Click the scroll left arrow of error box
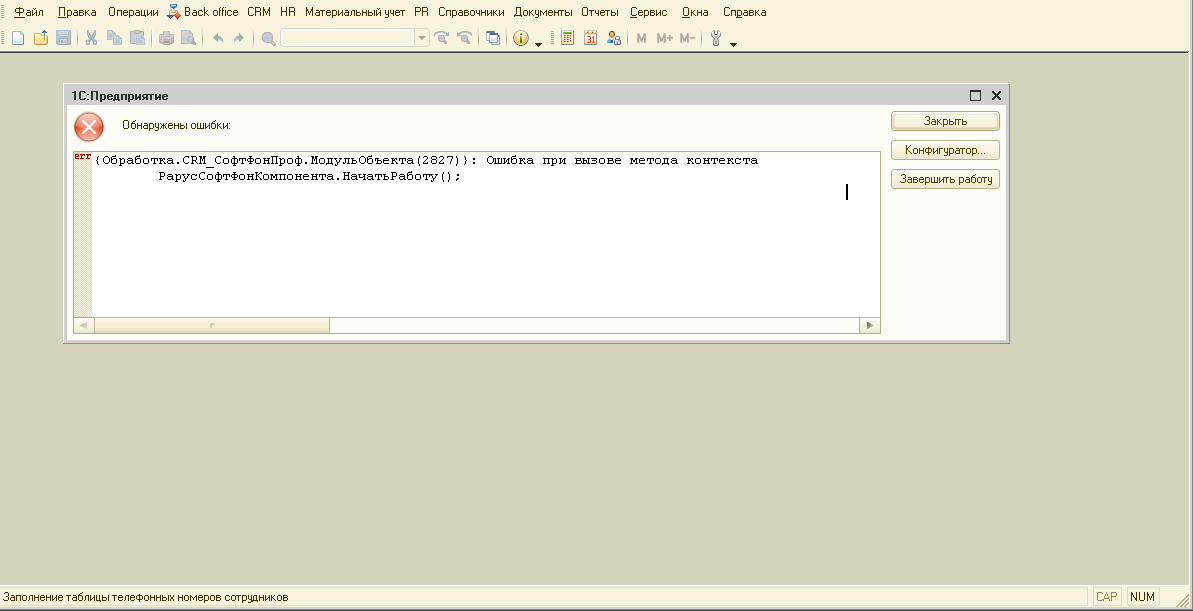Viewport: 1193px width, 611px height. point(84,326)
